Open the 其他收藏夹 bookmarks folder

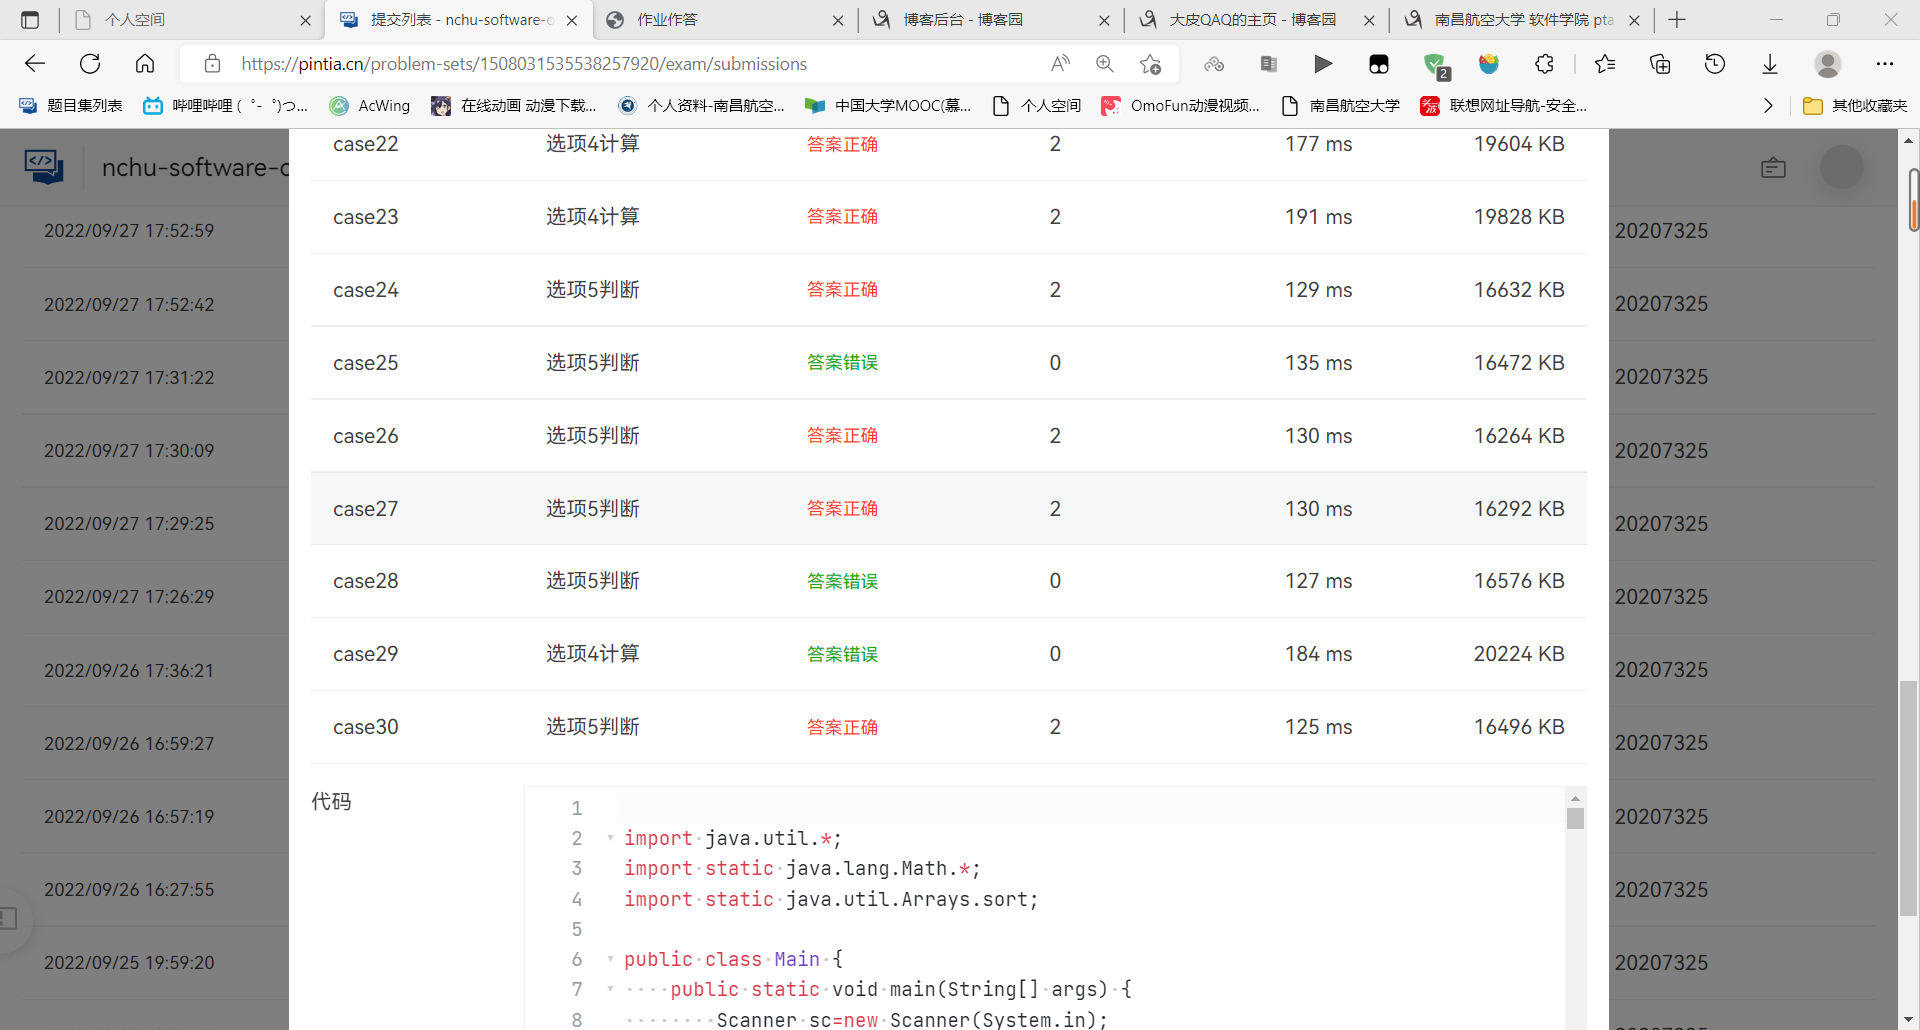[x=1855, y=105]
